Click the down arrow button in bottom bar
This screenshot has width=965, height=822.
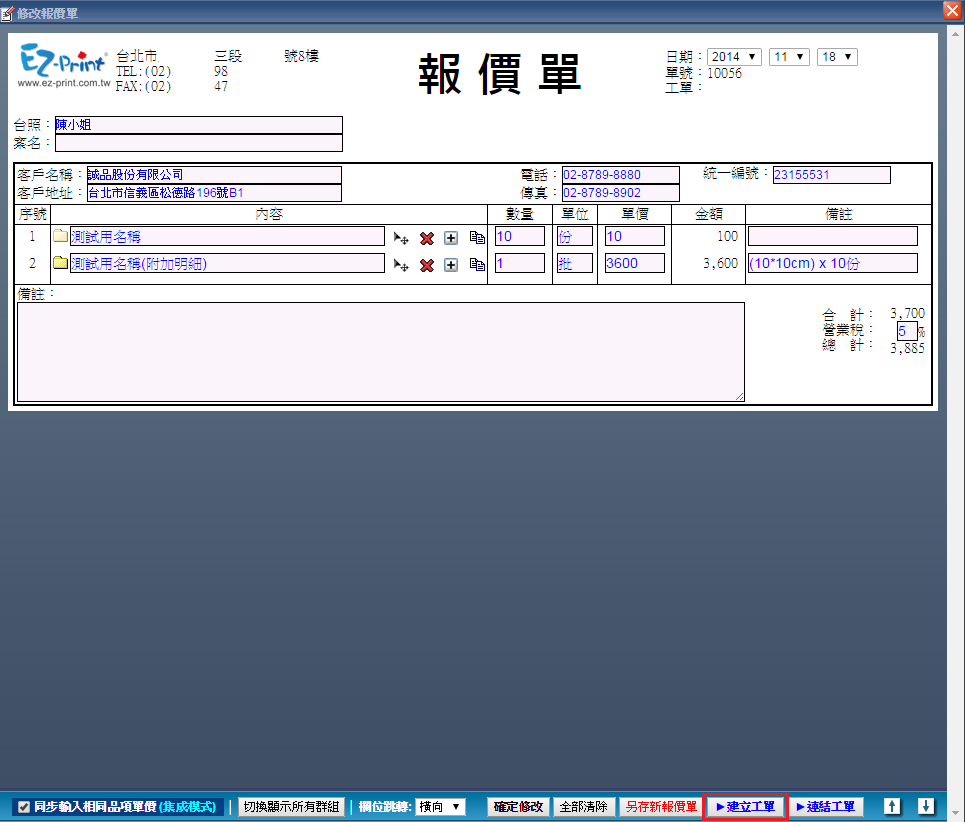(x=926, y=806)
